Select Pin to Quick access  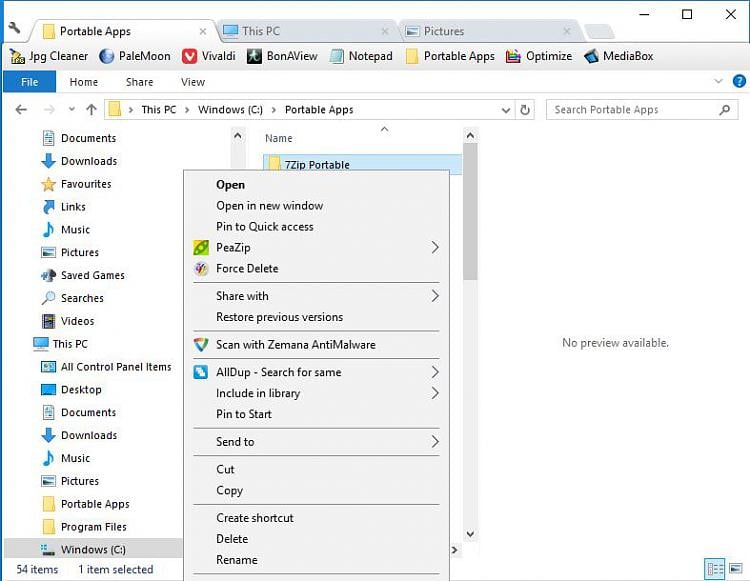[316, 227]
